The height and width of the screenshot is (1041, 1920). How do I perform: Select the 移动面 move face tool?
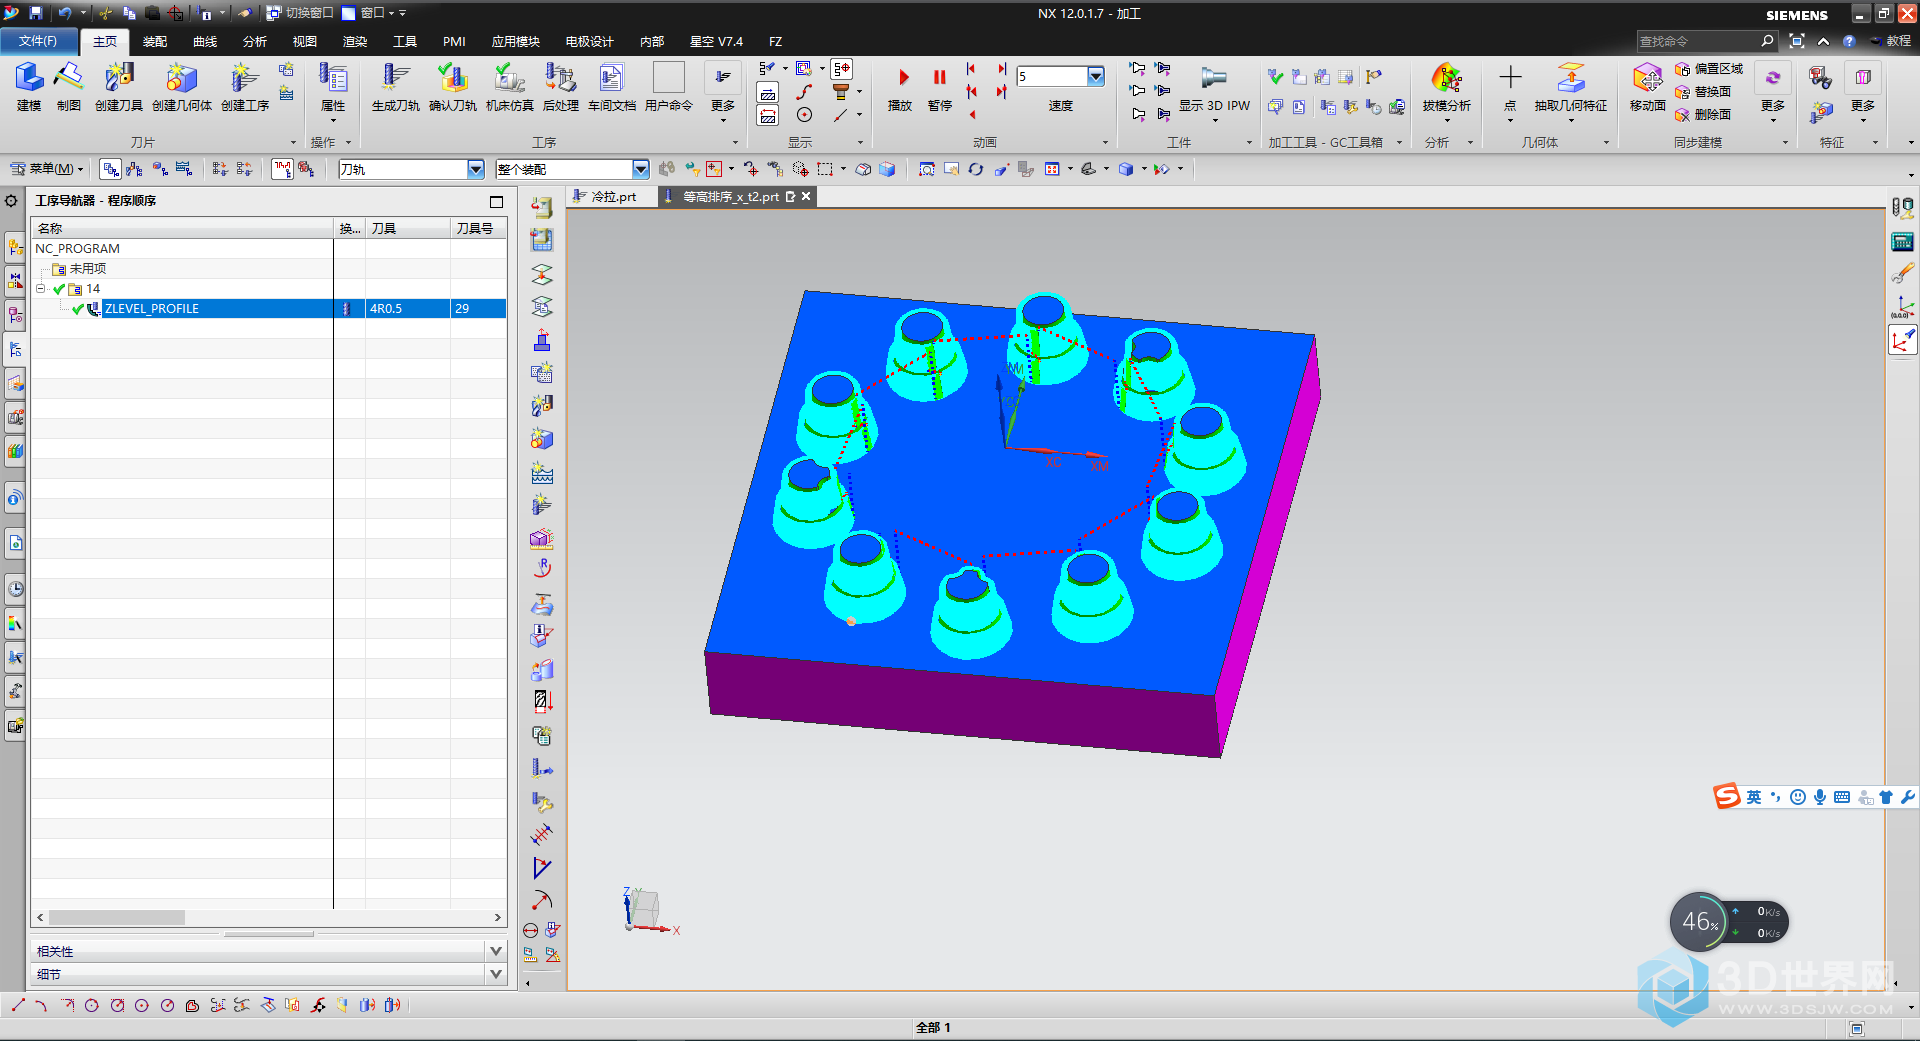point(1648,88)
